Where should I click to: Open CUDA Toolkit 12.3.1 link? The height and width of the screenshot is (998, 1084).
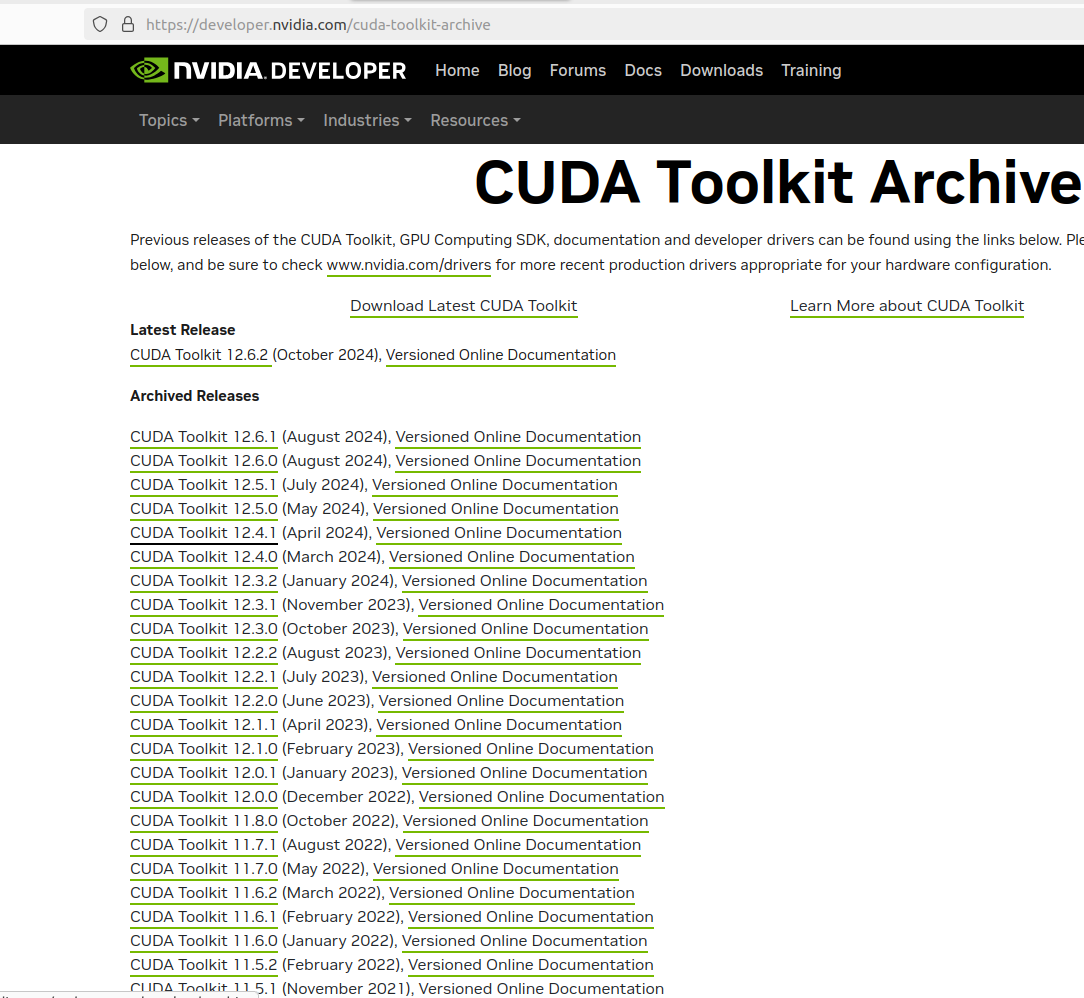203,605
